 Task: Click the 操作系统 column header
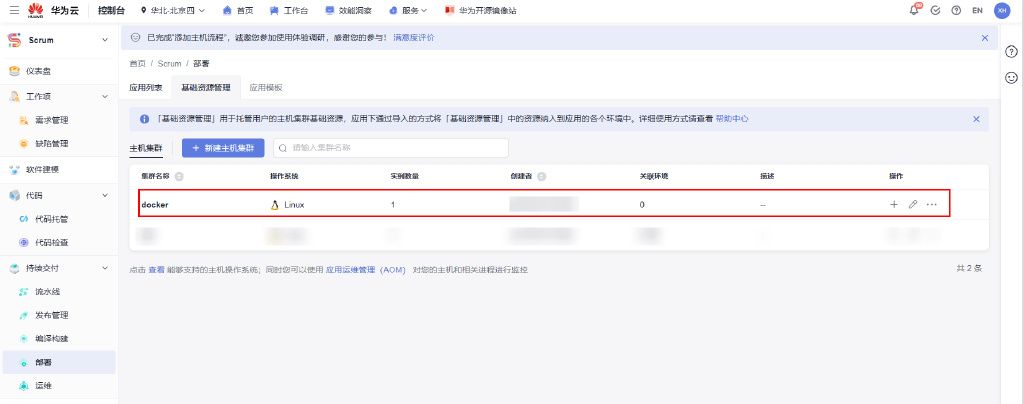click(284, 176)
